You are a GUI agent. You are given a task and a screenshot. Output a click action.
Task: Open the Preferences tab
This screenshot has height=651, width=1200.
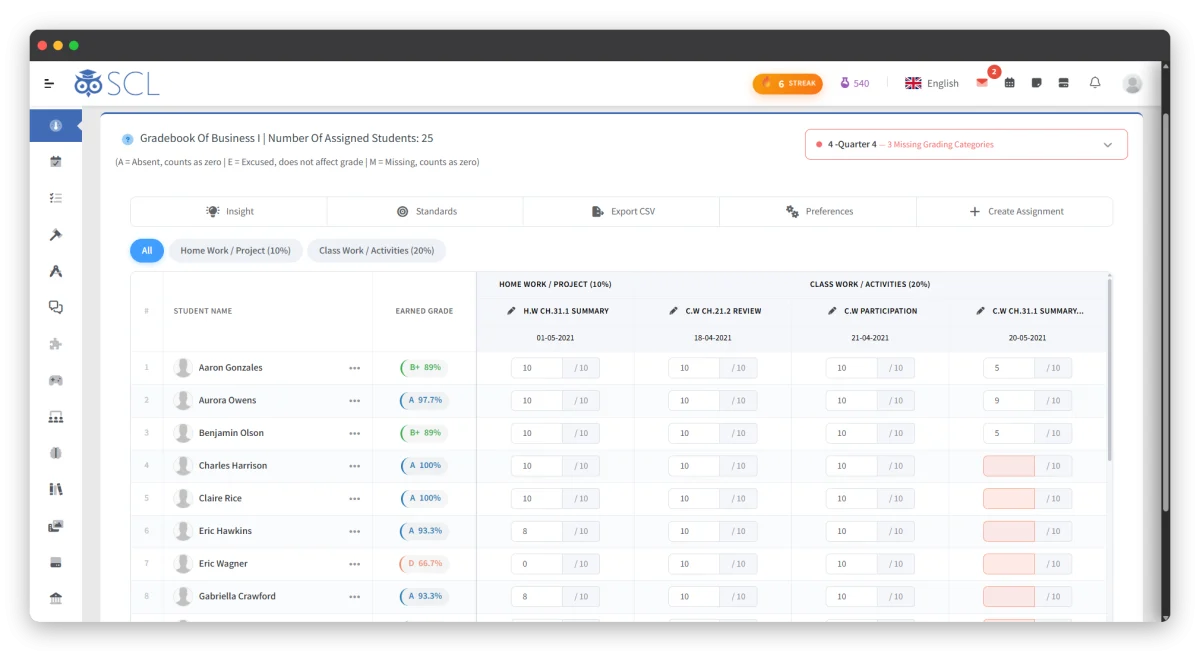(818, 211)
